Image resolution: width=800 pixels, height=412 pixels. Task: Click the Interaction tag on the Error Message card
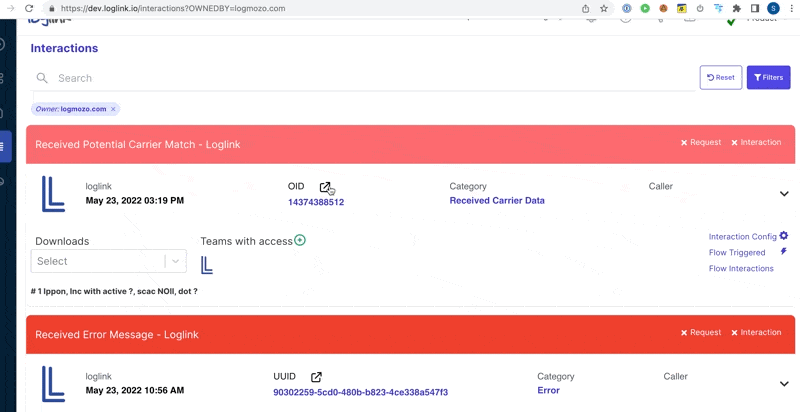[756, 332]
